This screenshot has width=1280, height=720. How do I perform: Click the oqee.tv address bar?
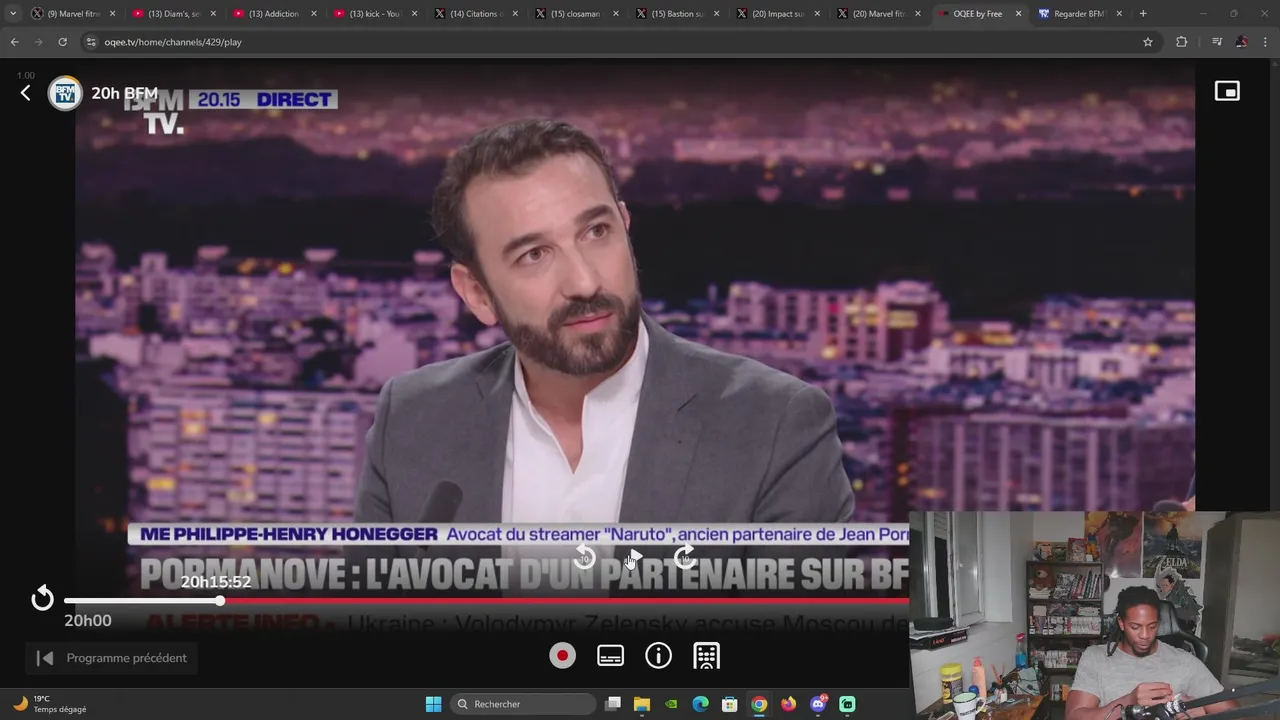click(620, 42)
